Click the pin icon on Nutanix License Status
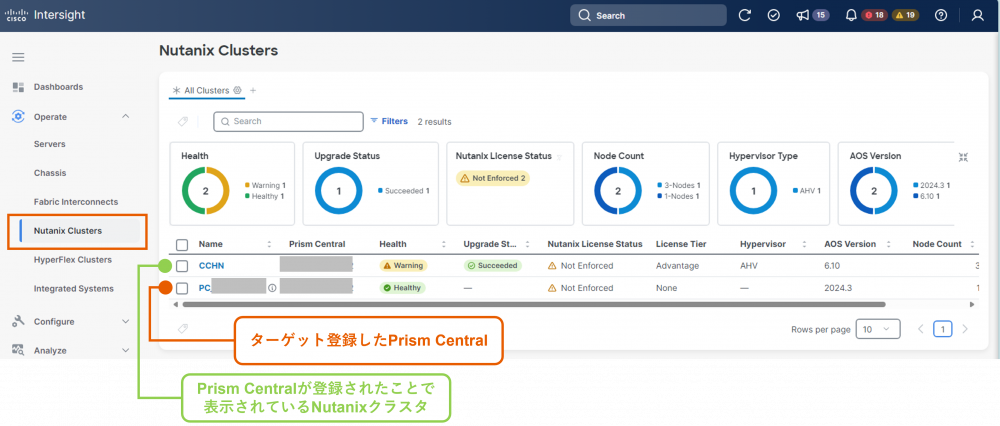Viewport: 1000px width, 426px height. point(559,157)
